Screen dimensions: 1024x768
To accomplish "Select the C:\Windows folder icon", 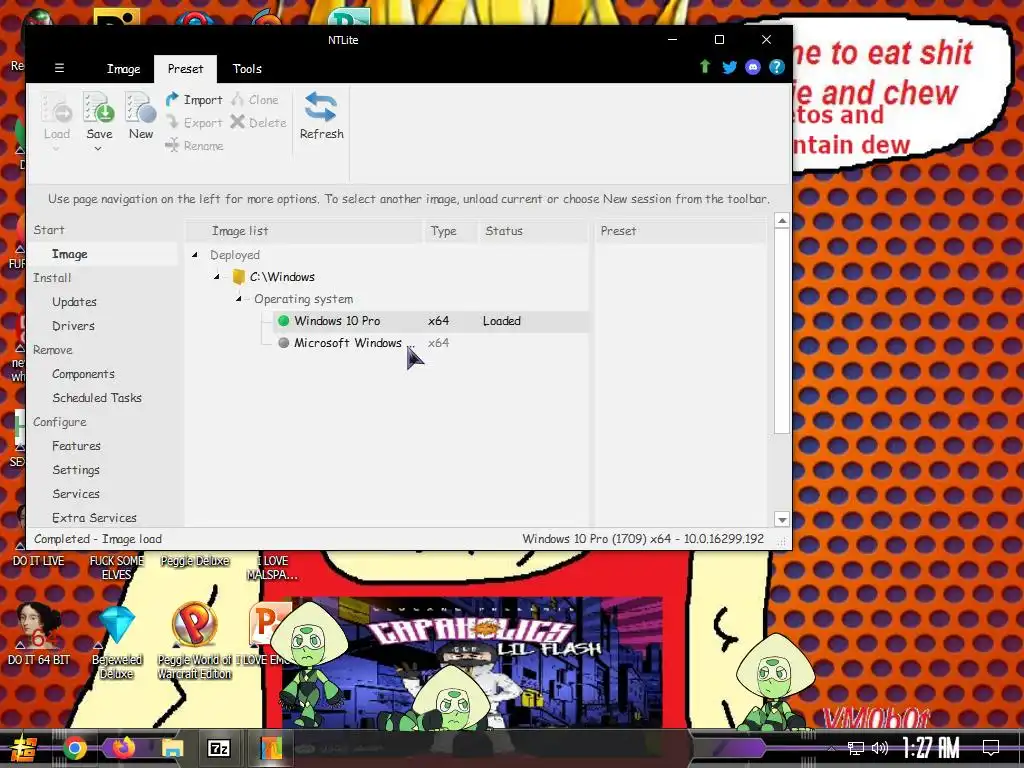I will coord(238,277).
